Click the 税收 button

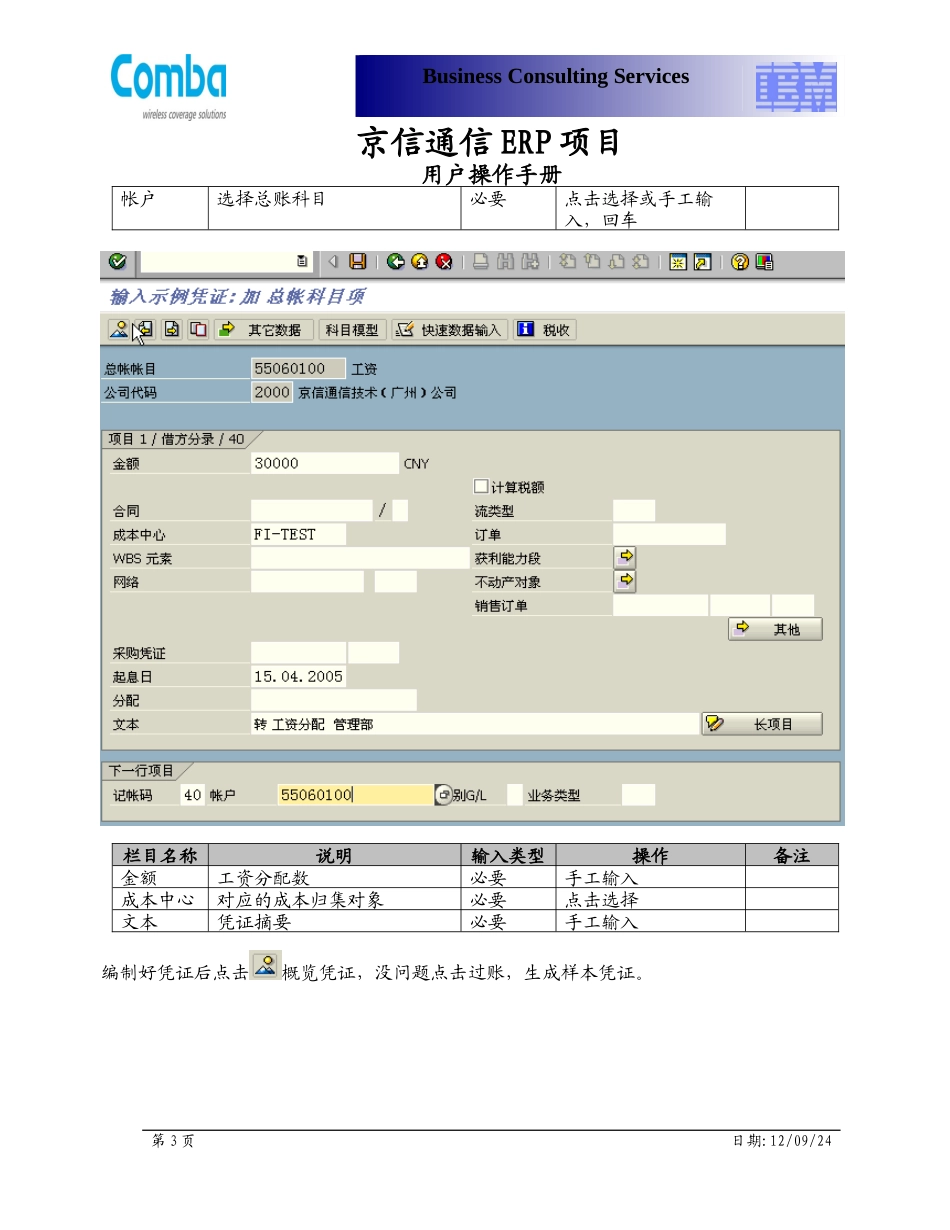545,329
